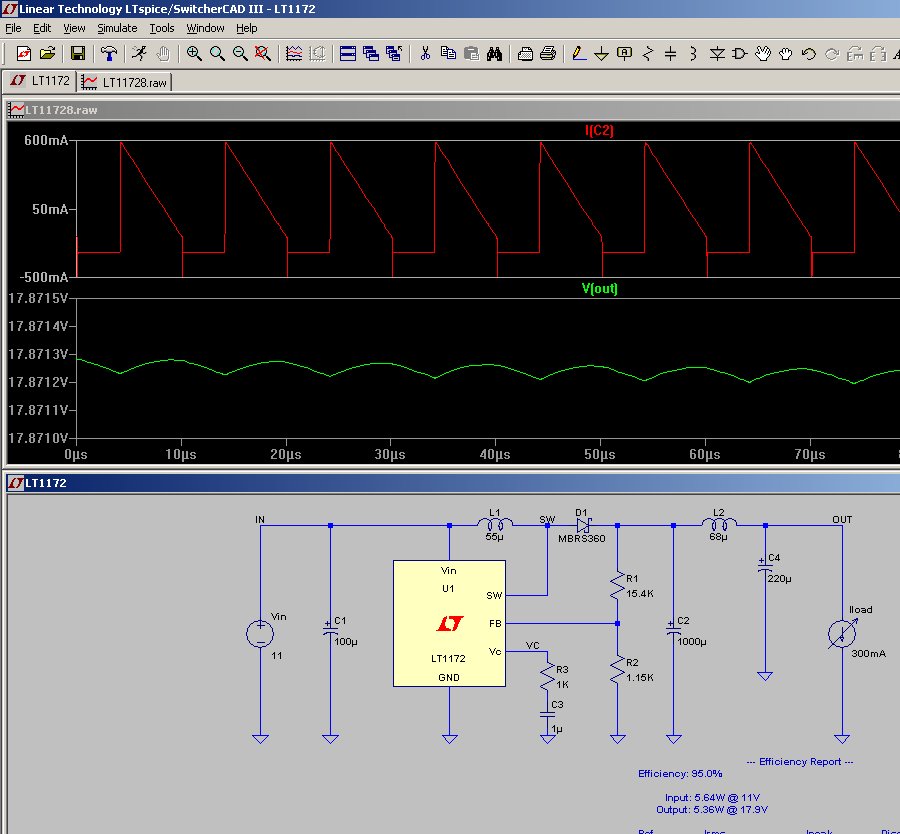The image size is (900, 834).
Task: Select the Vin voltage source symbol
Action: point(260,634)
